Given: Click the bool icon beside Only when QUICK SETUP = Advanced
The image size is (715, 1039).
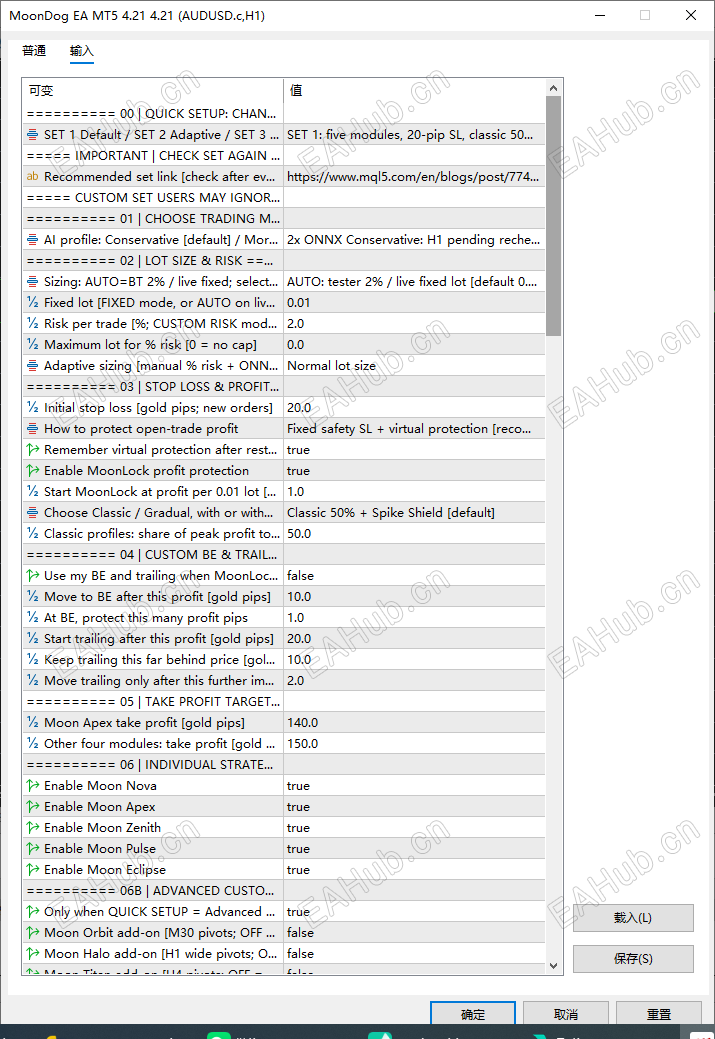Looking at the screenshot, I should point(32,911).
